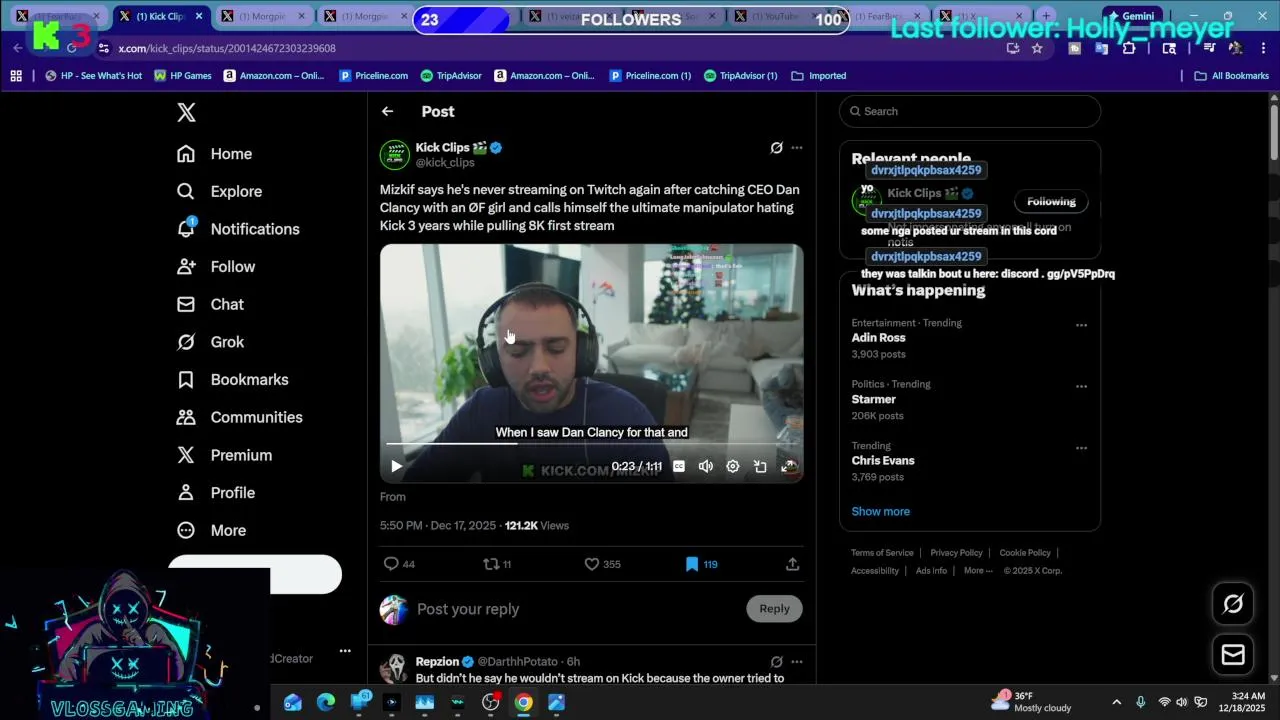
Task: Seek on the video progress bar
Action: pyautogui.click(x=592, y=443)
